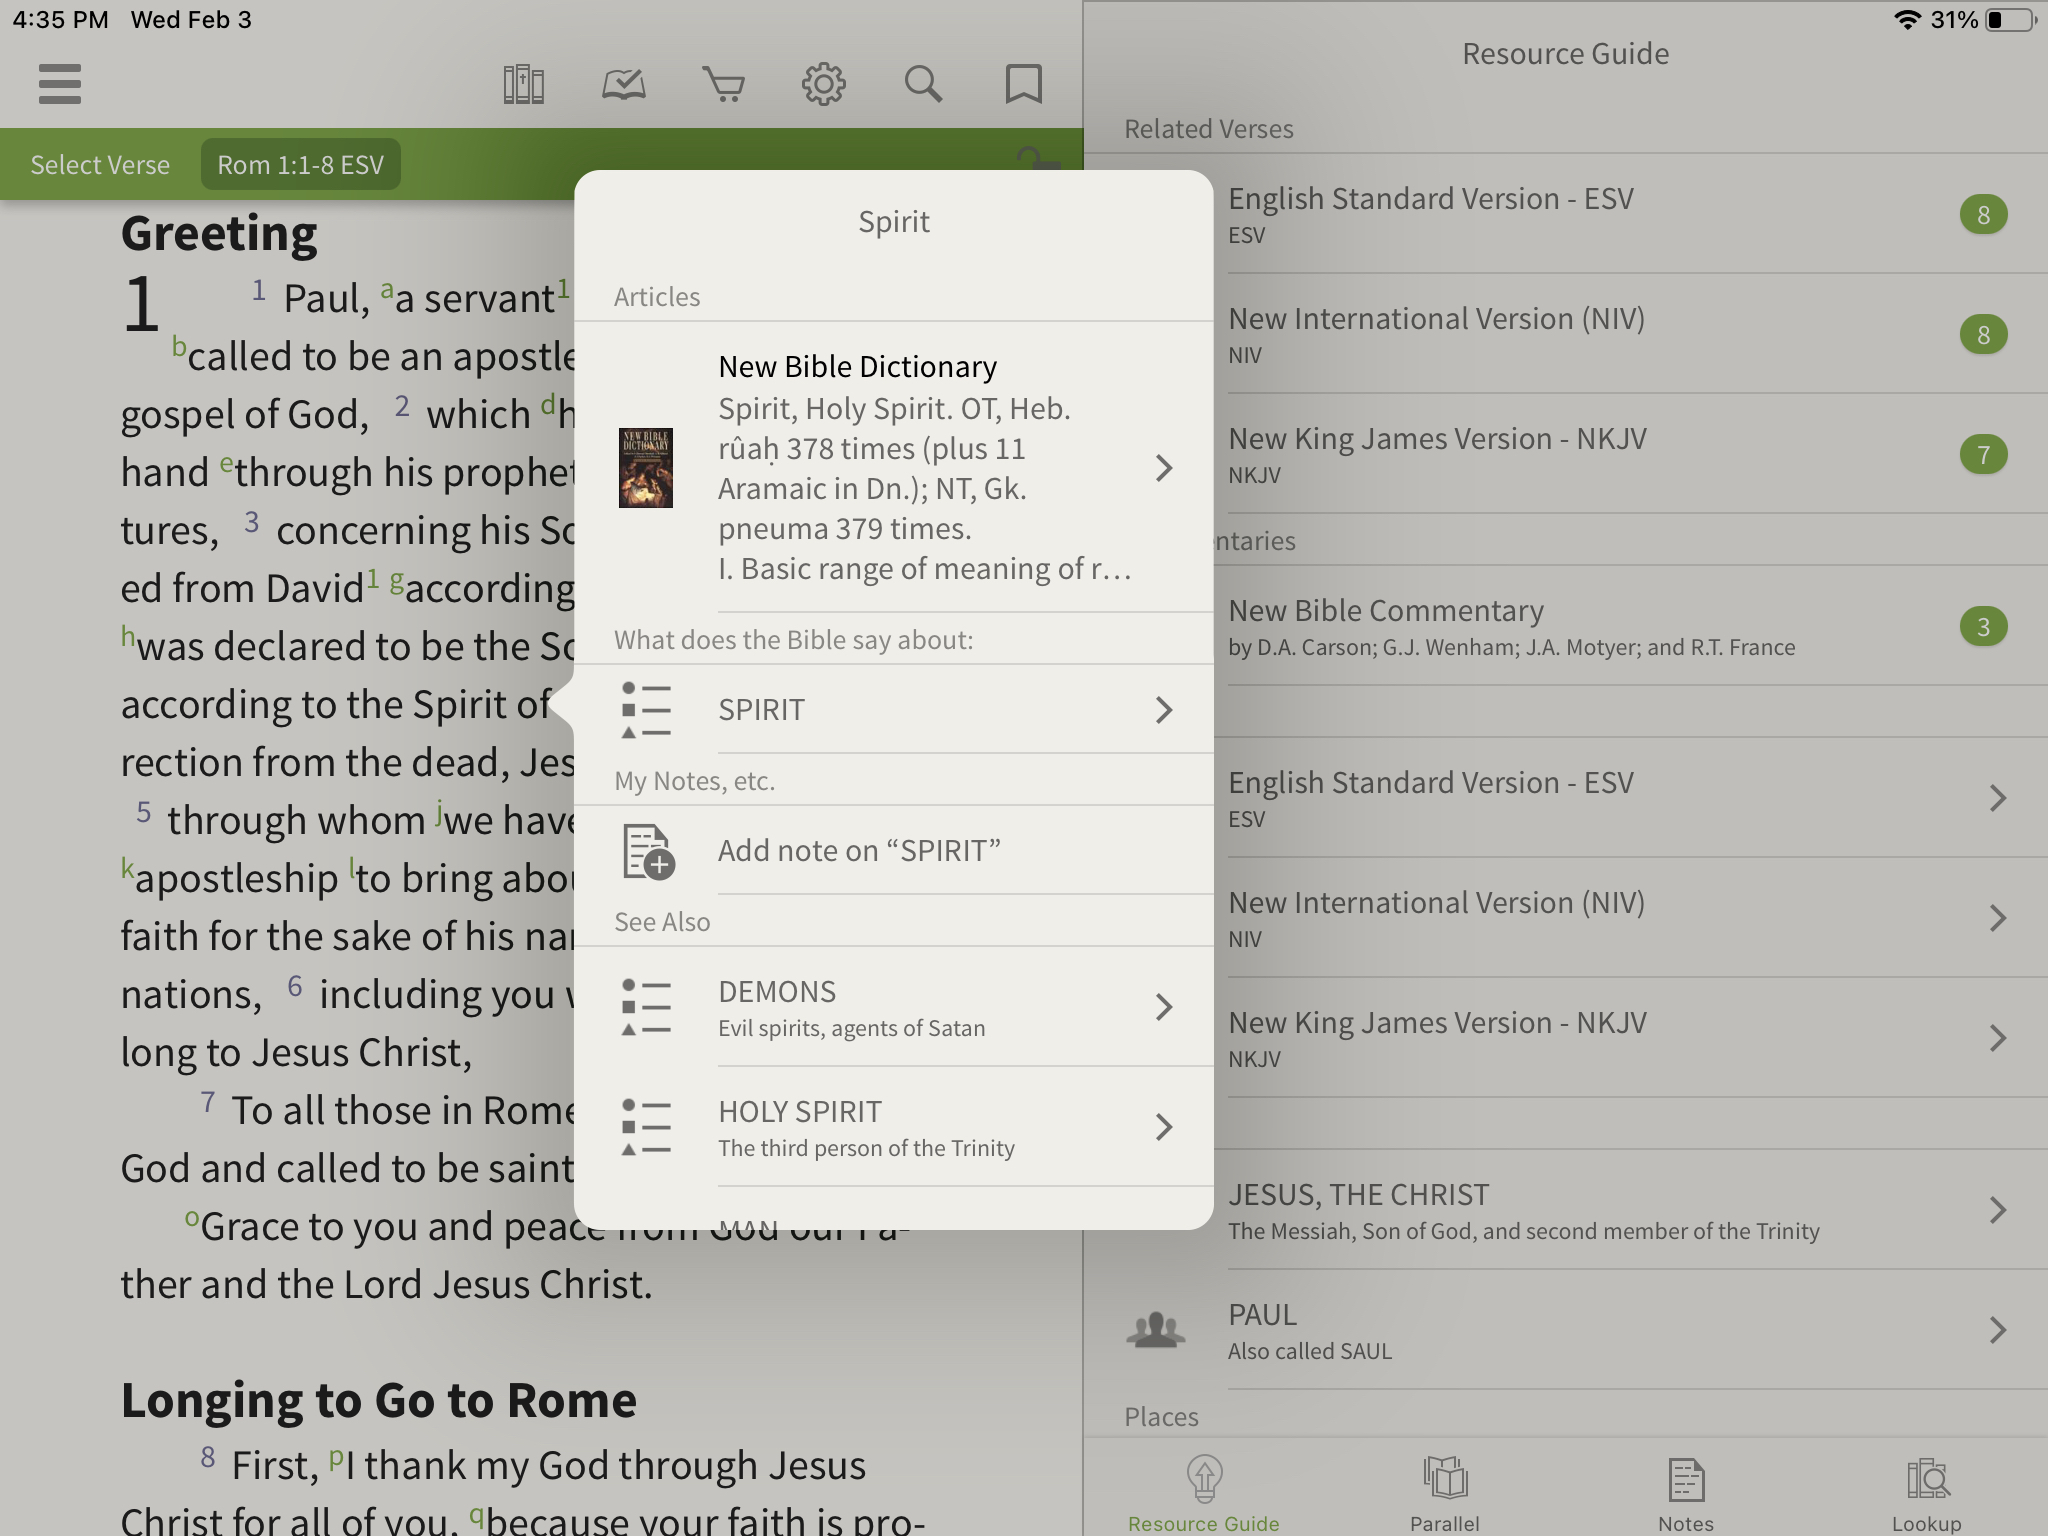2048x1536 pixels.
Task: Tap the Rom 1:1-8 ESV reference button
Action: [300, 165]
